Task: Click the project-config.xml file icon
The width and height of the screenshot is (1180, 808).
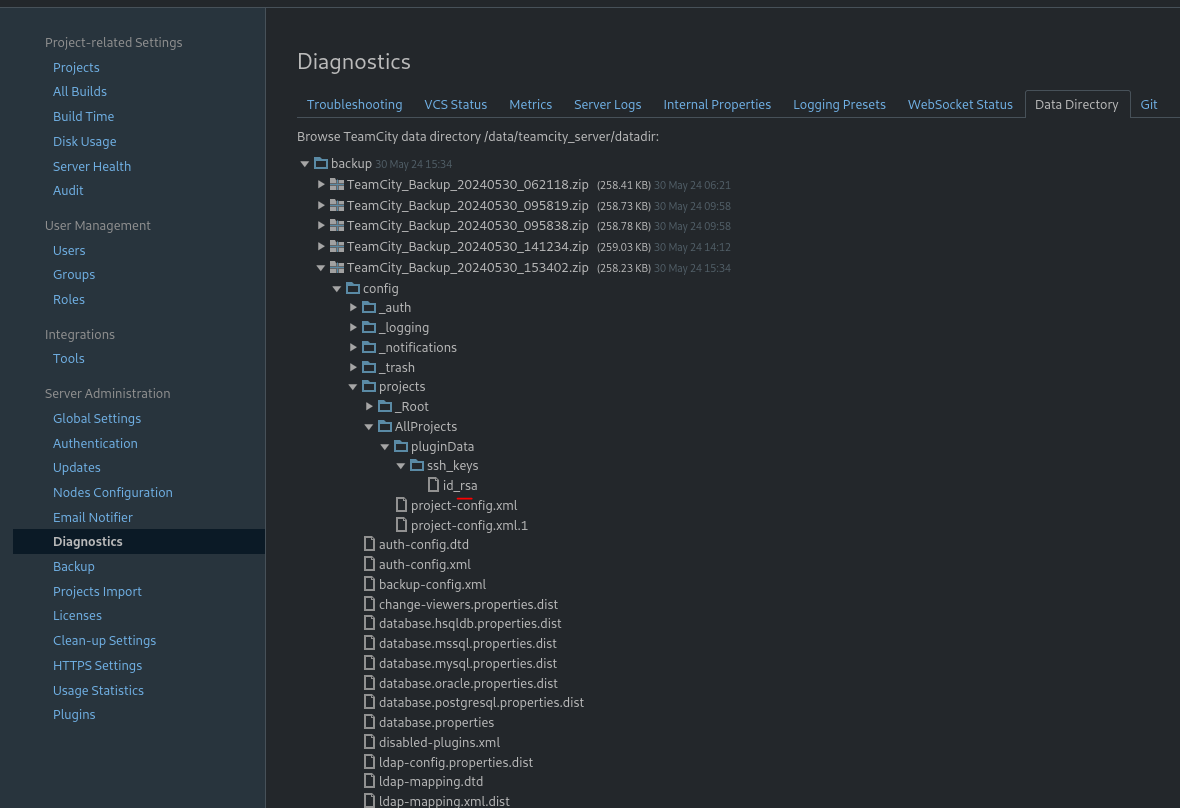Action: [401, 505]
